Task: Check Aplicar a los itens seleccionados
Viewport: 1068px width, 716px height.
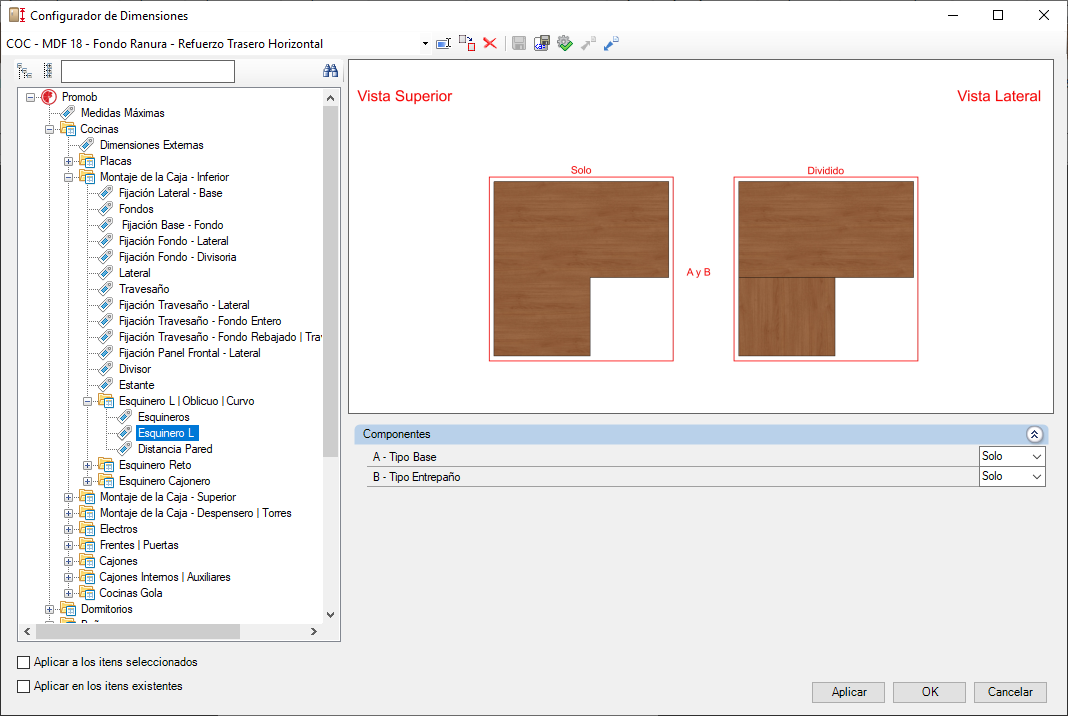Action: [24, 662]
